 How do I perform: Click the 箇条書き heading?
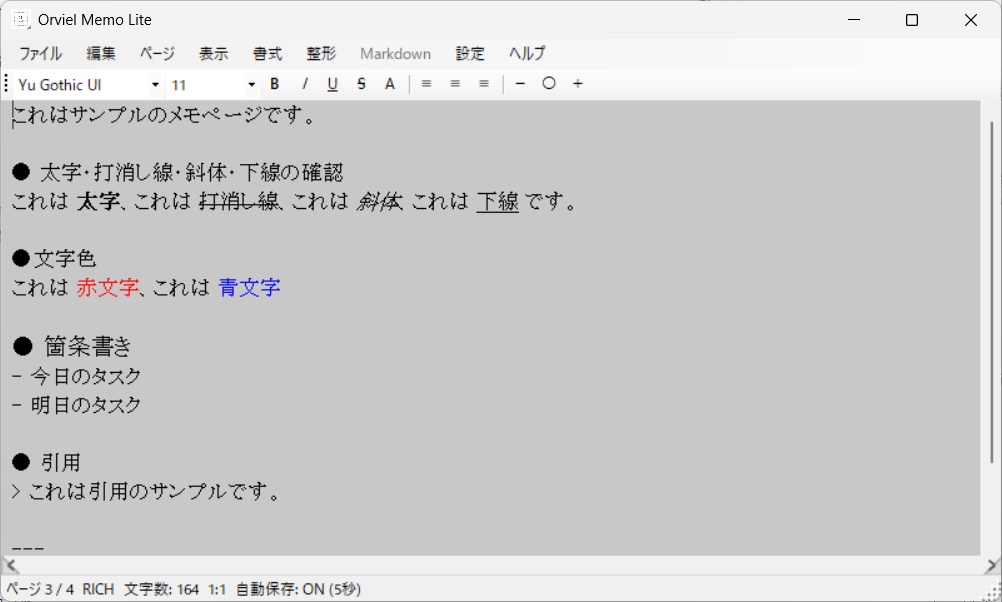coord(88,346)
